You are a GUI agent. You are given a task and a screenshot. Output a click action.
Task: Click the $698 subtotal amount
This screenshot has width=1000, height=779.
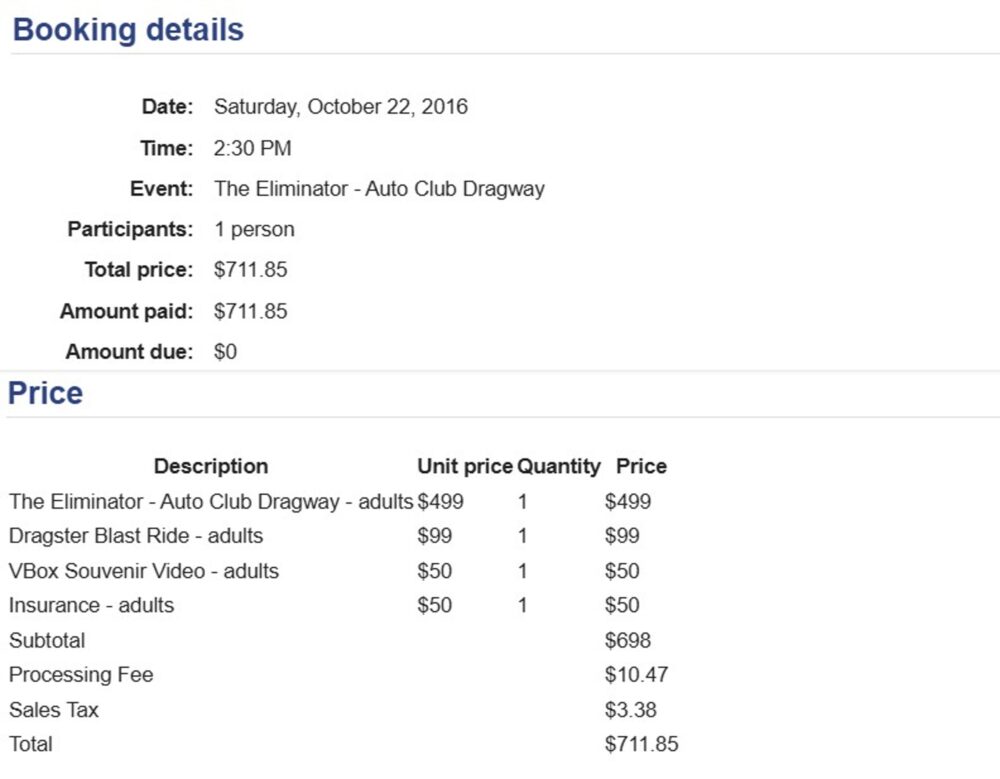(x=627, y=640)
